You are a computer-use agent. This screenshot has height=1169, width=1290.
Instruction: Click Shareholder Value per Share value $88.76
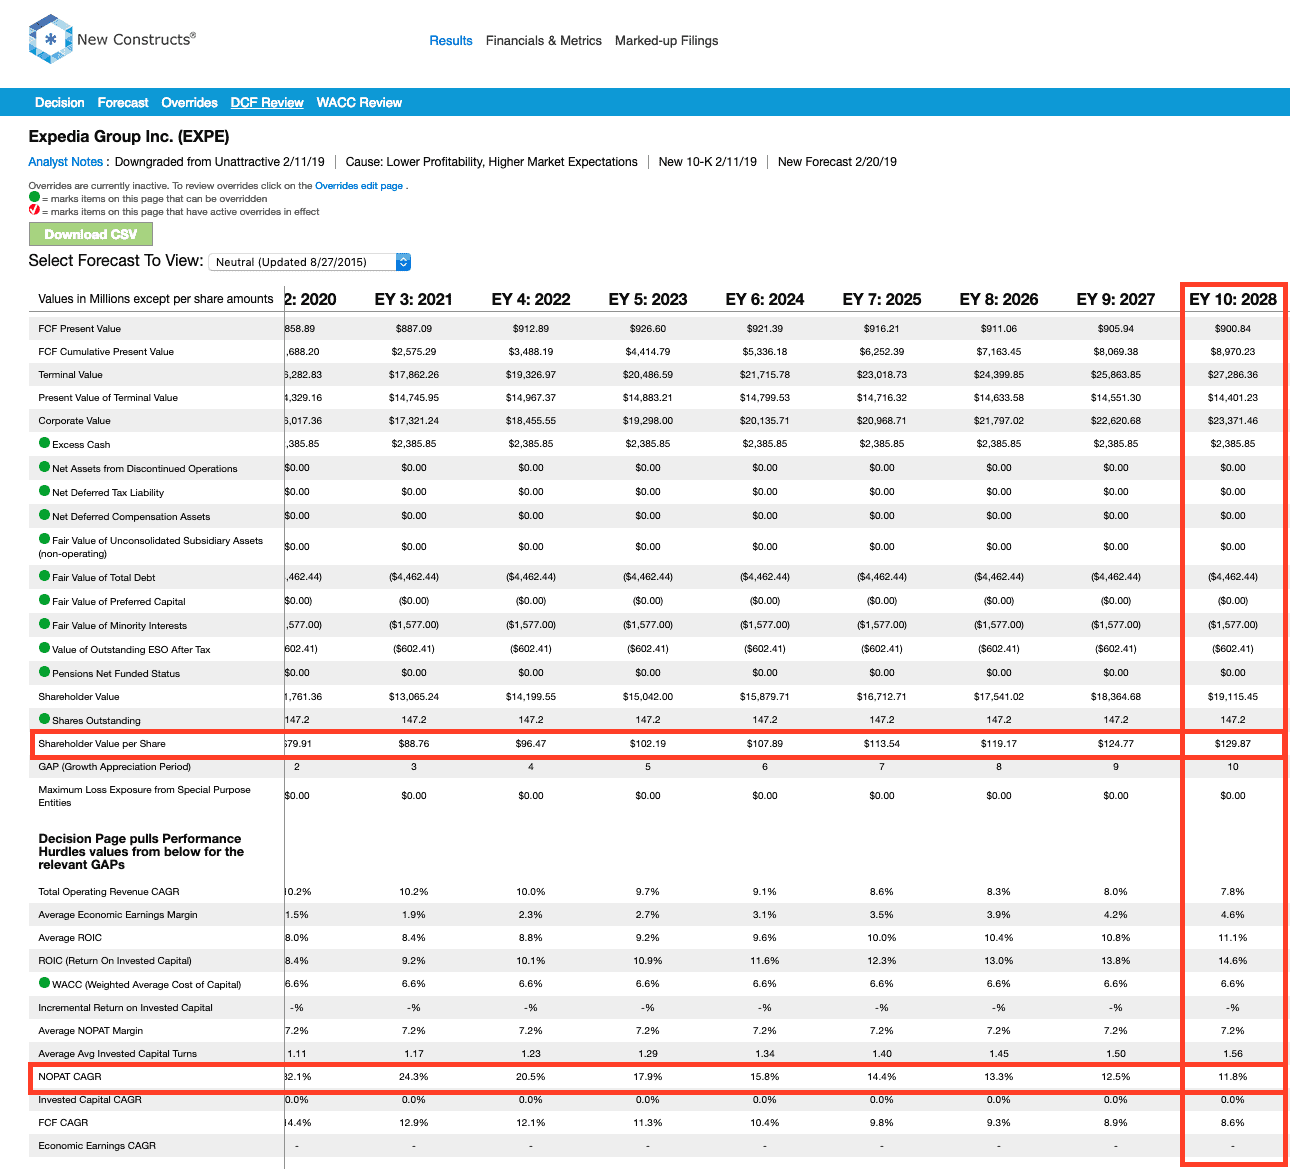(x=414, y=744)
